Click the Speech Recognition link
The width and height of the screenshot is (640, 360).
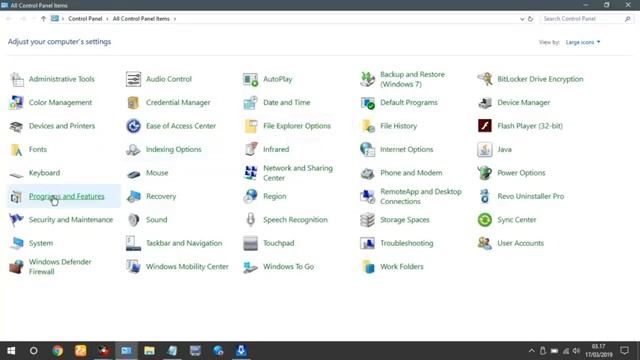[295, 220]
